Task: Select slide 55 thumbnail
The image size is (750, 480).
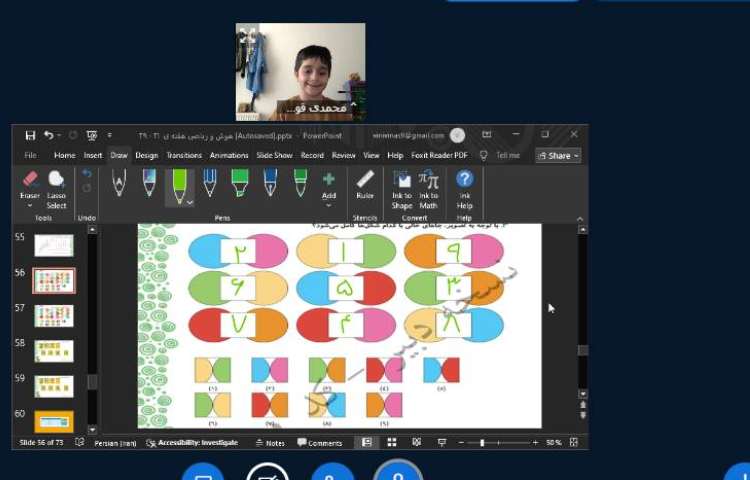Action: 54,245
